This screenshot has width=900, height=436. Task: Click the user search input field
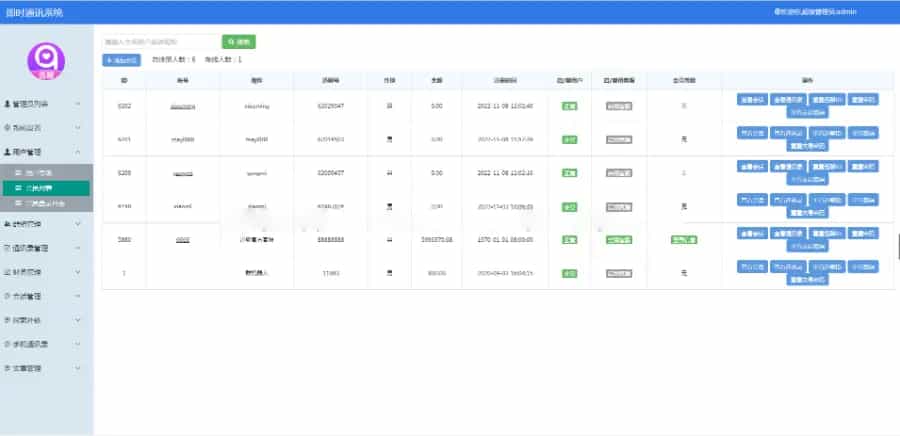(160, 42)
